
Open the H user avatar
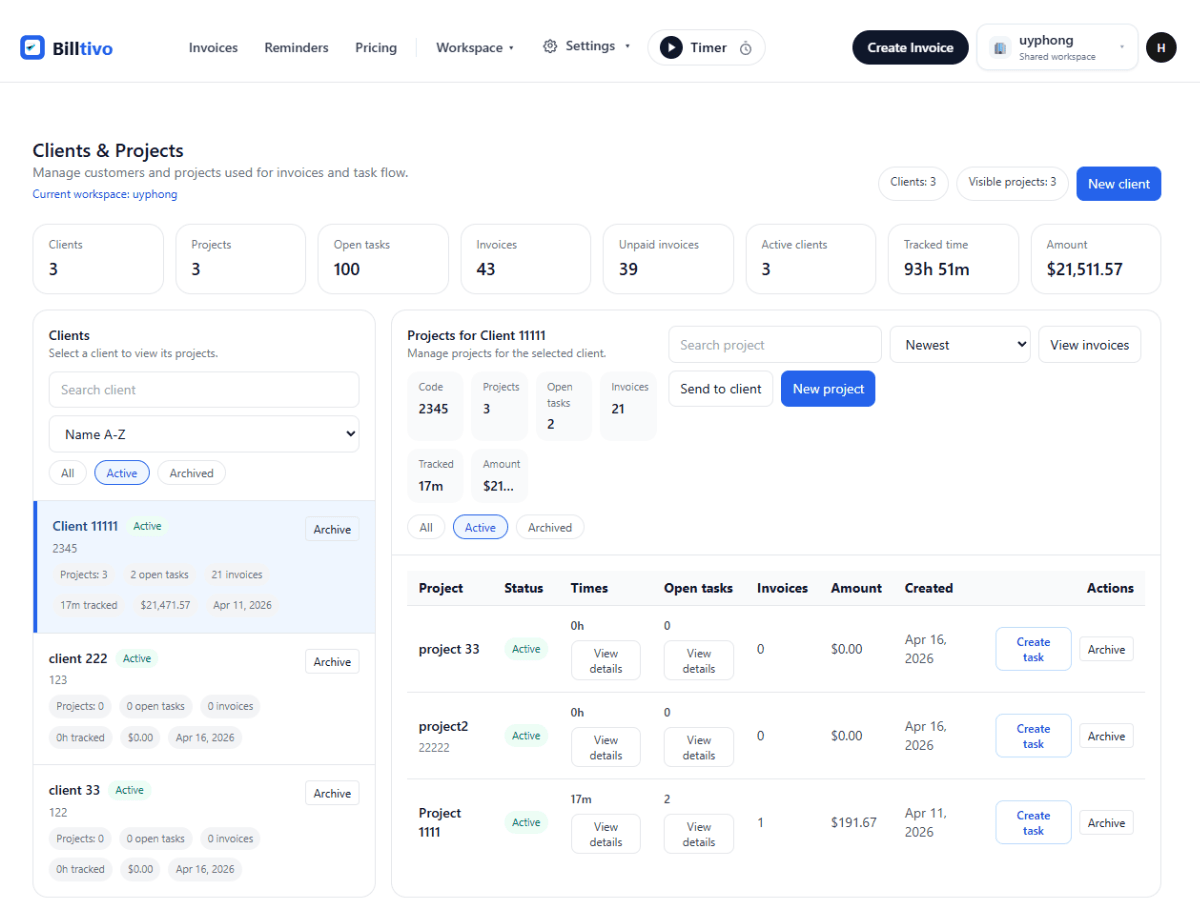[1161, 47]
